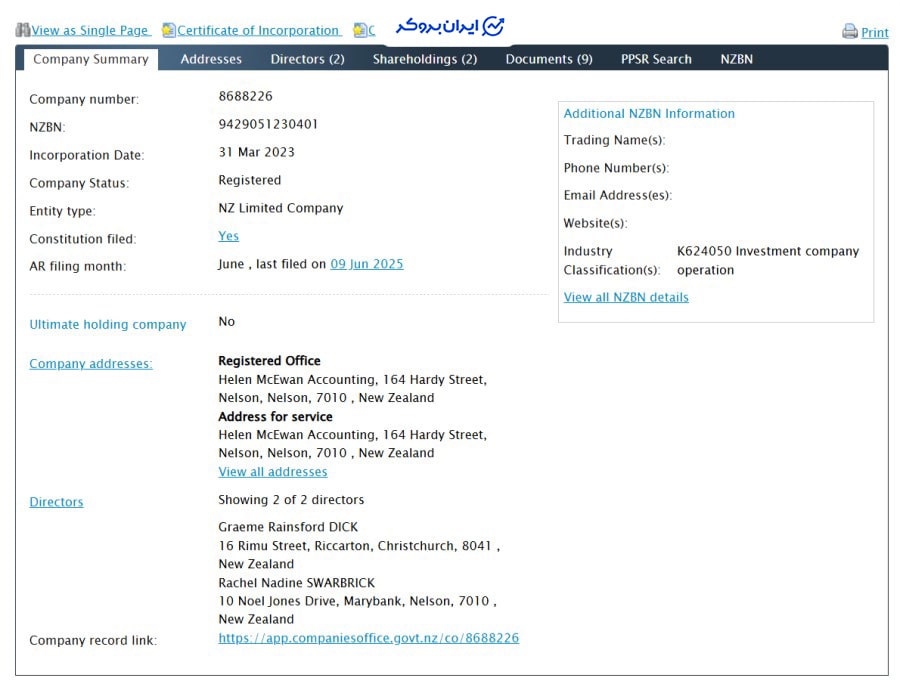Open the Certificate of Incorporation link

pyautogui.click(x=258, y=31)
